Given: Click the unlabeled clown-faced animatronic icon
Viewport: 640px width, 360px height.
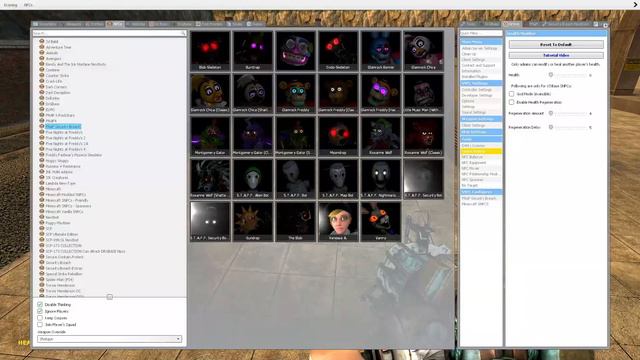Looking at the screenshot, I should pyautogui.click(x=295, y=51).
